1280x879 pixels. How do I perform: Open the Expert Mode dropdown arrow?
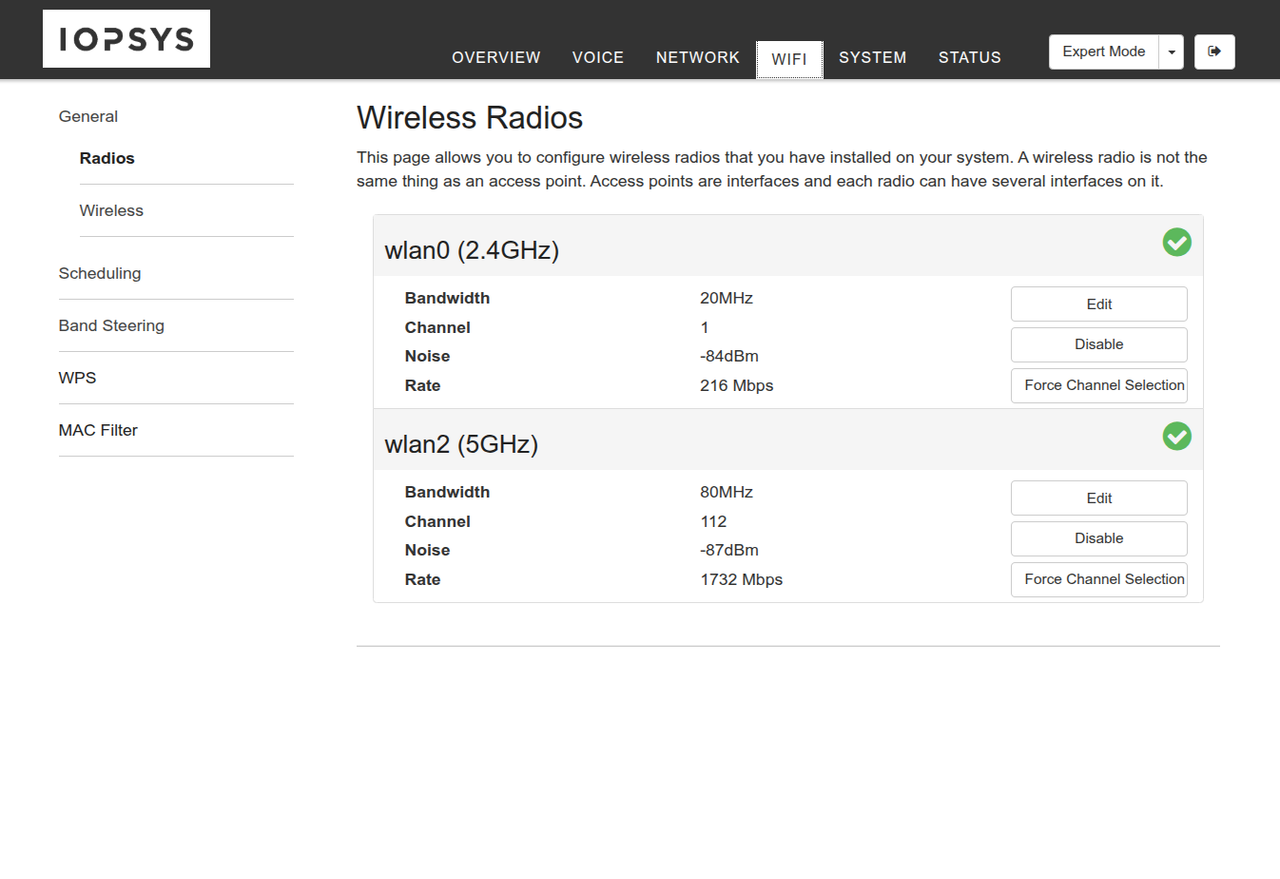(1171, 52)
